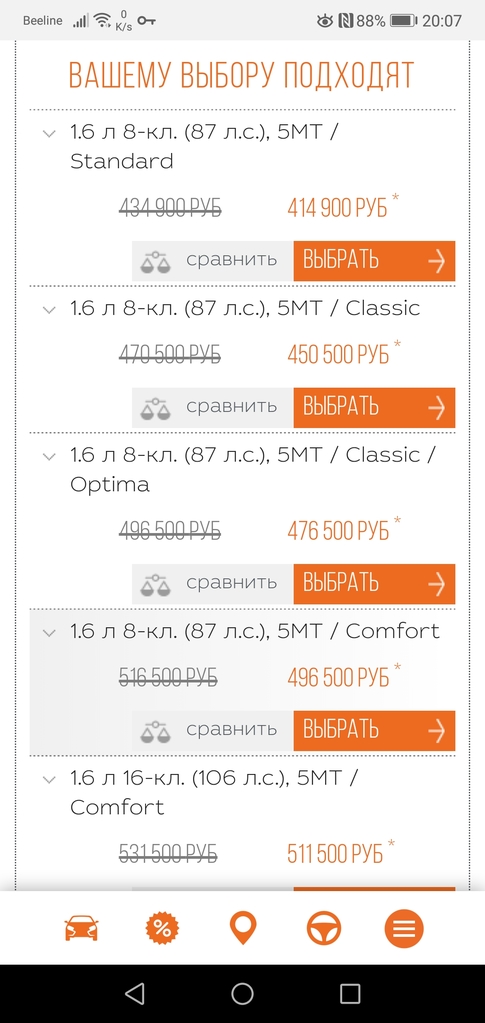The width and height of the screenshot is (485, 1023).
Task: Click ВЫБРАТЬ for Classic / Optima trim
Action: tap(374, 584)
